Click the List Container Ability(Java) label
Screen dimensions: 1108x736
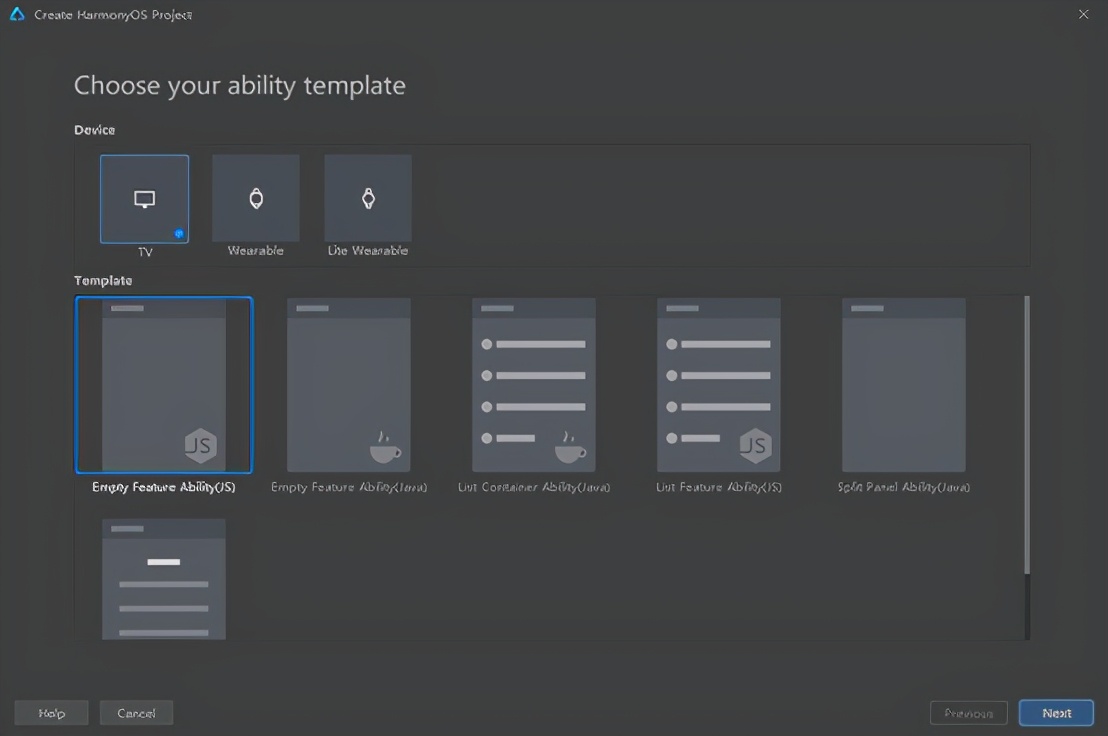coord(534,487)
